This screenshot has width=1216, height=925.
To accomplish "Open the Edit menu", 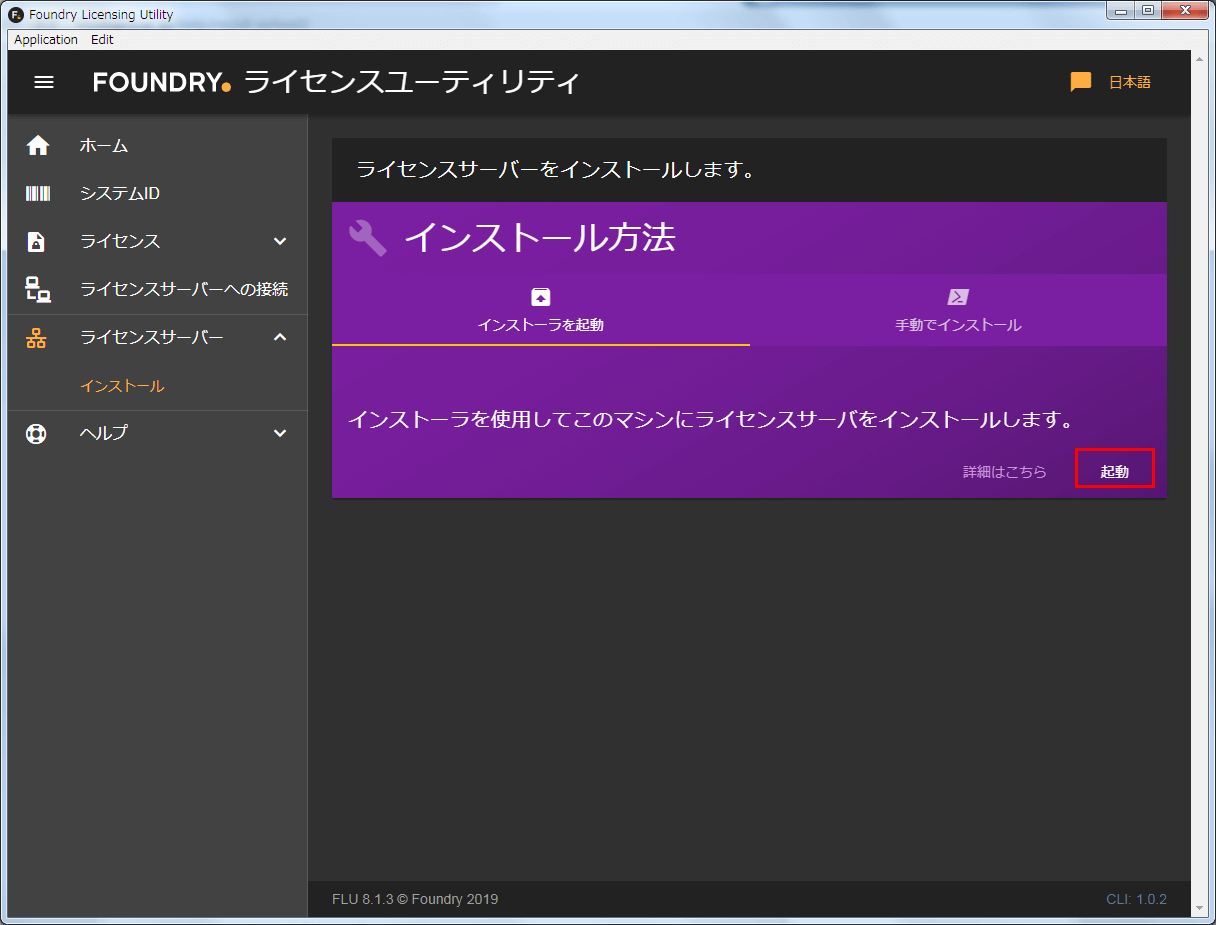I will [102, 40].
